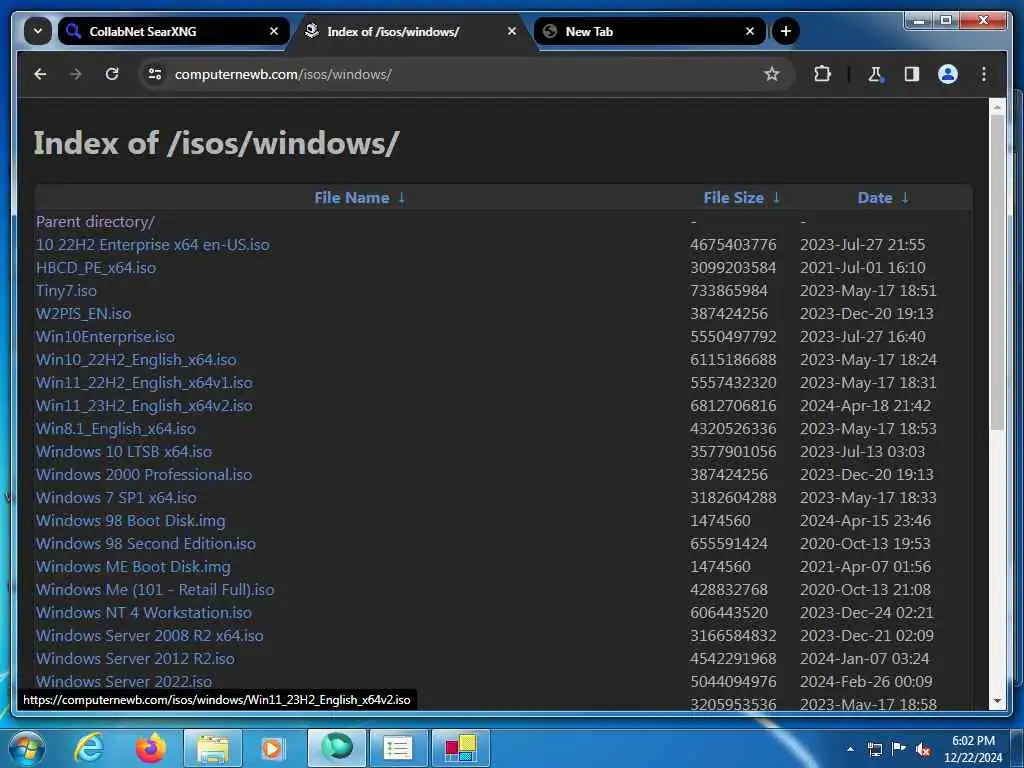This screenshot has height=768, width=1024.
Task: Open Windows Media Player from taskbar
Action: [x=272, y=748]
